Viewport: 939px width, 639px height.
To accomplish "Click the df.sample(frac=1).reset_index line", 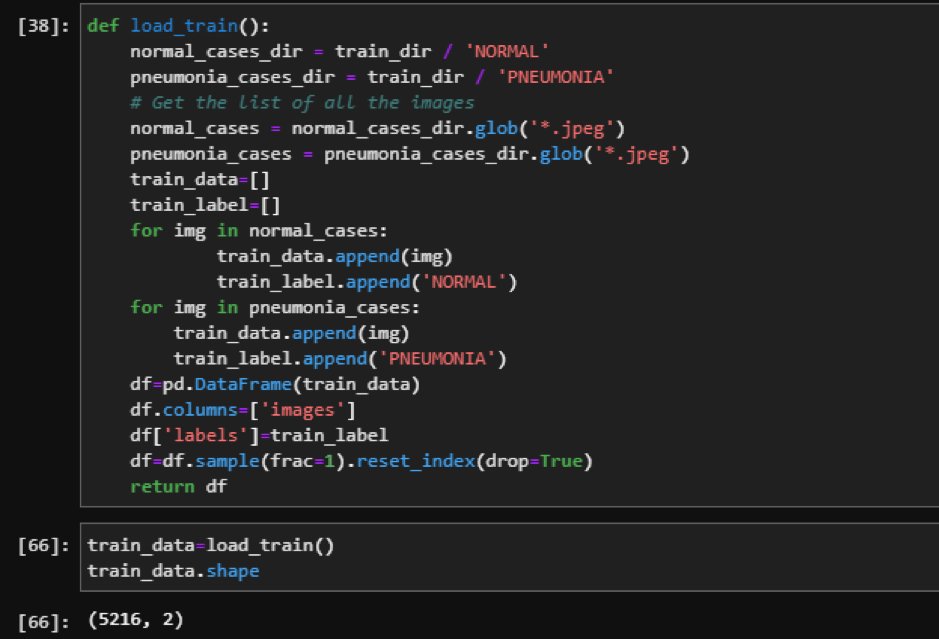I will click(x=361, y=461).
